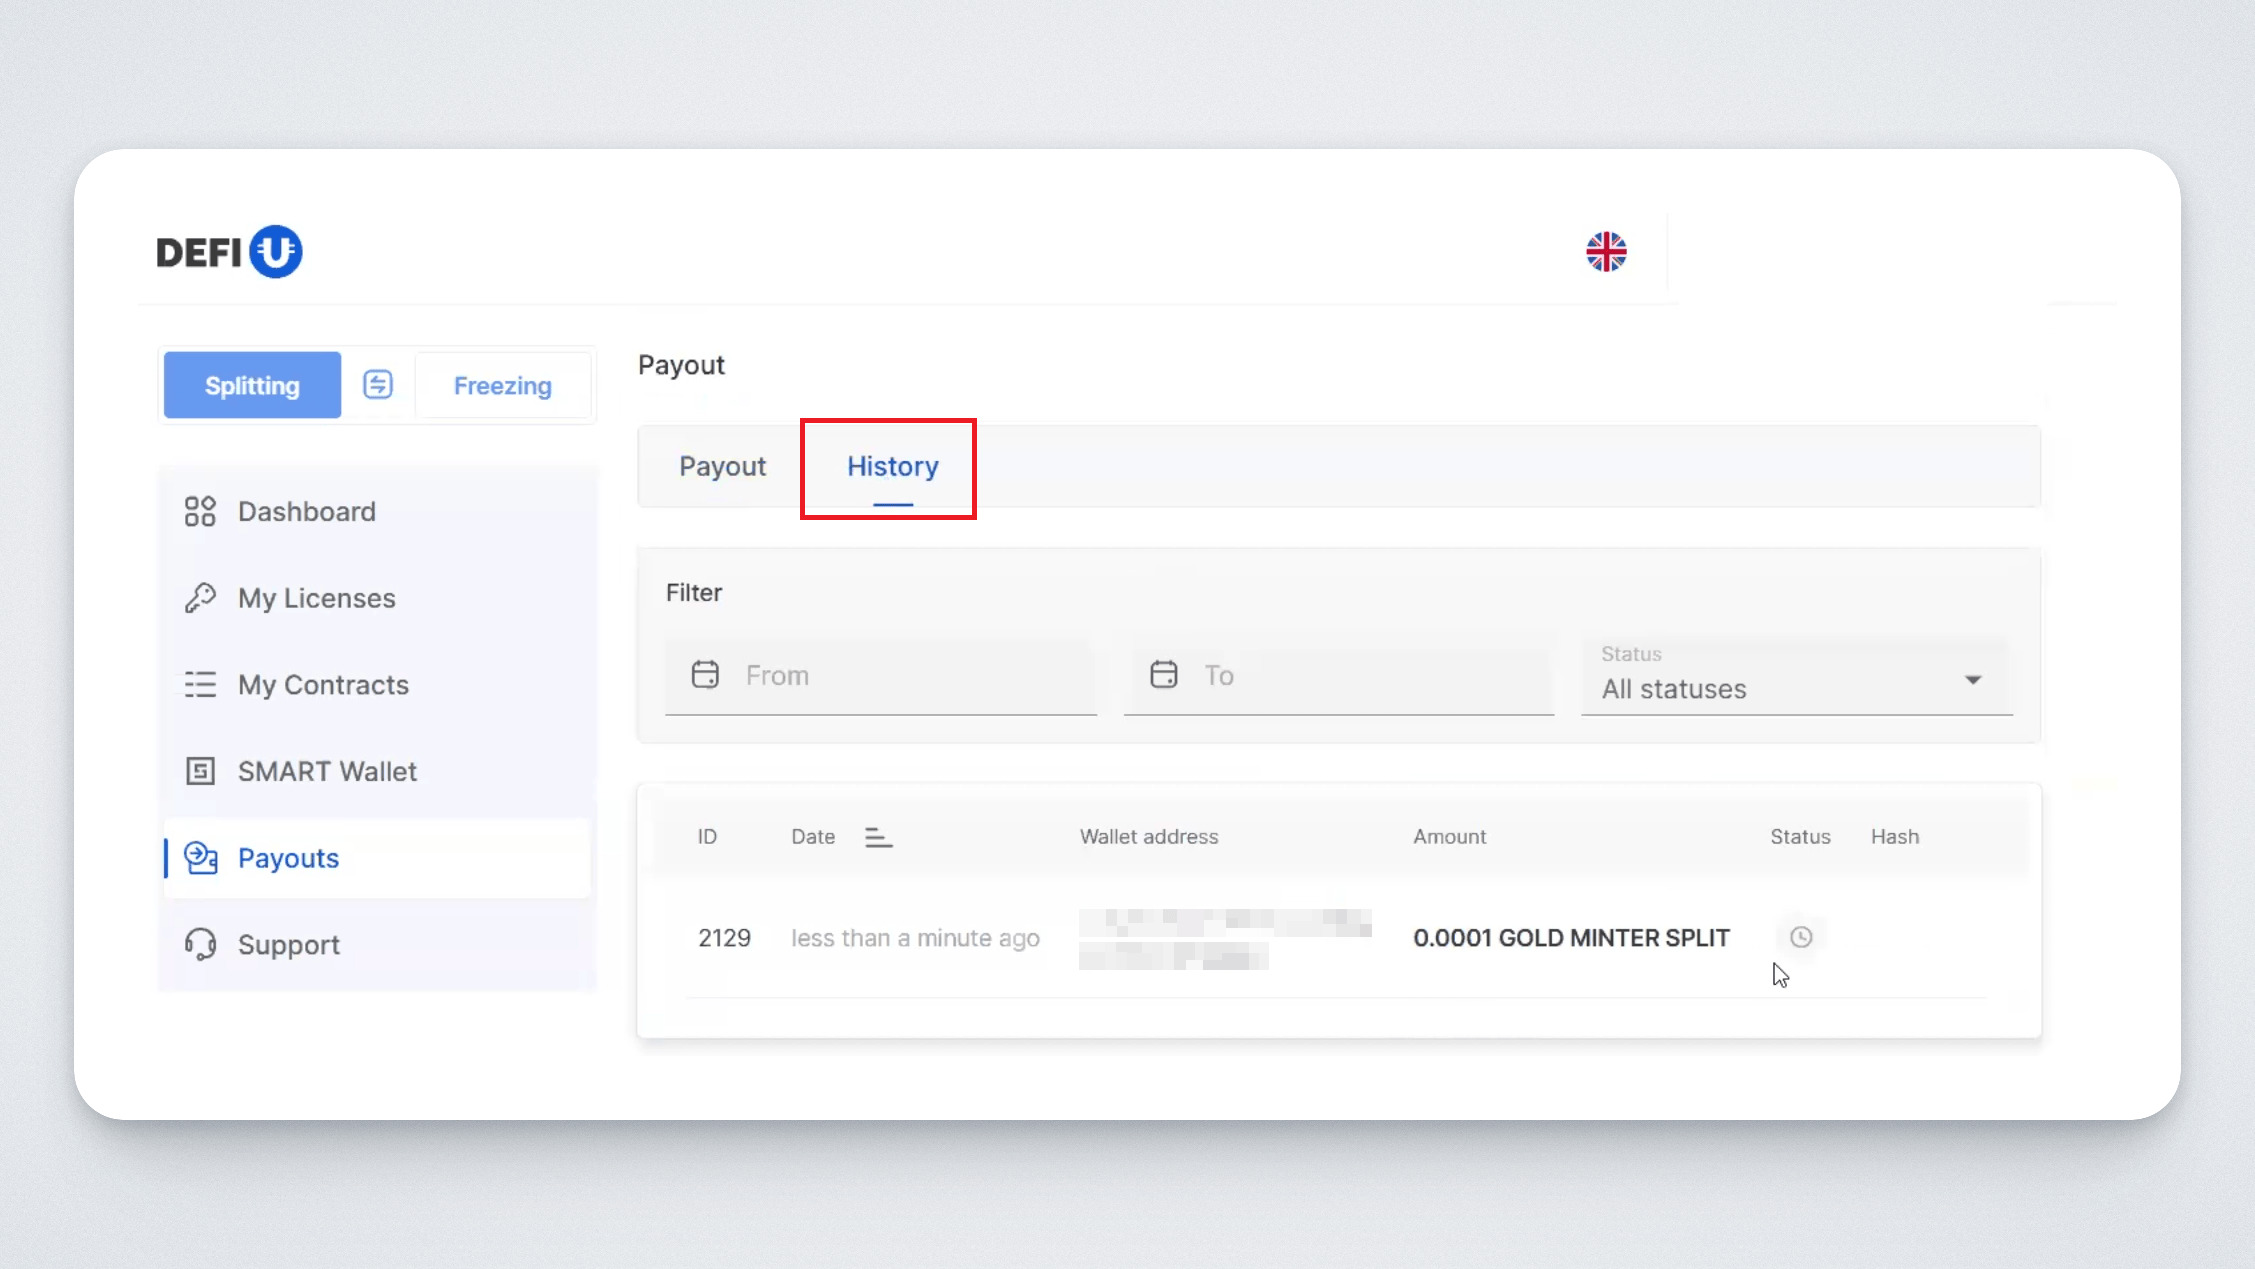Go to My Contracts page
This screenshot has height=1269, width=2255.
pyautogui.click(x=323, y=685)
